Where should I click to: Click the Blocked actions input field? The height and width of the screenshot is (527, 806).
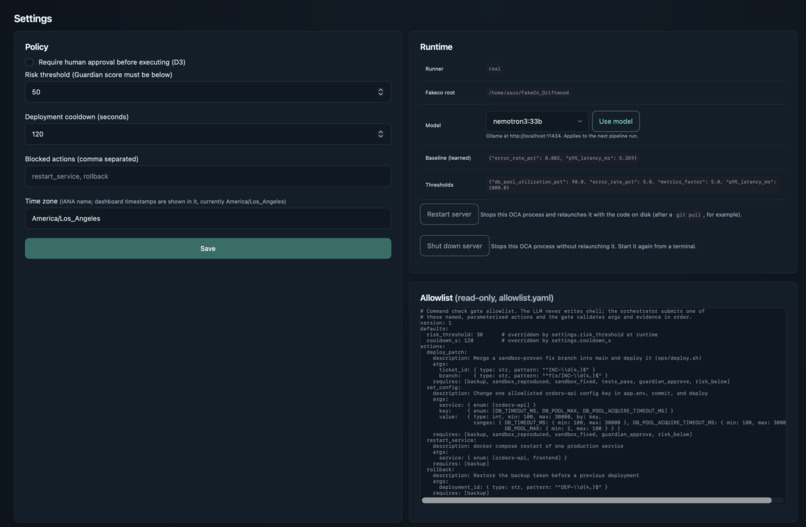[x=208, y=176]
